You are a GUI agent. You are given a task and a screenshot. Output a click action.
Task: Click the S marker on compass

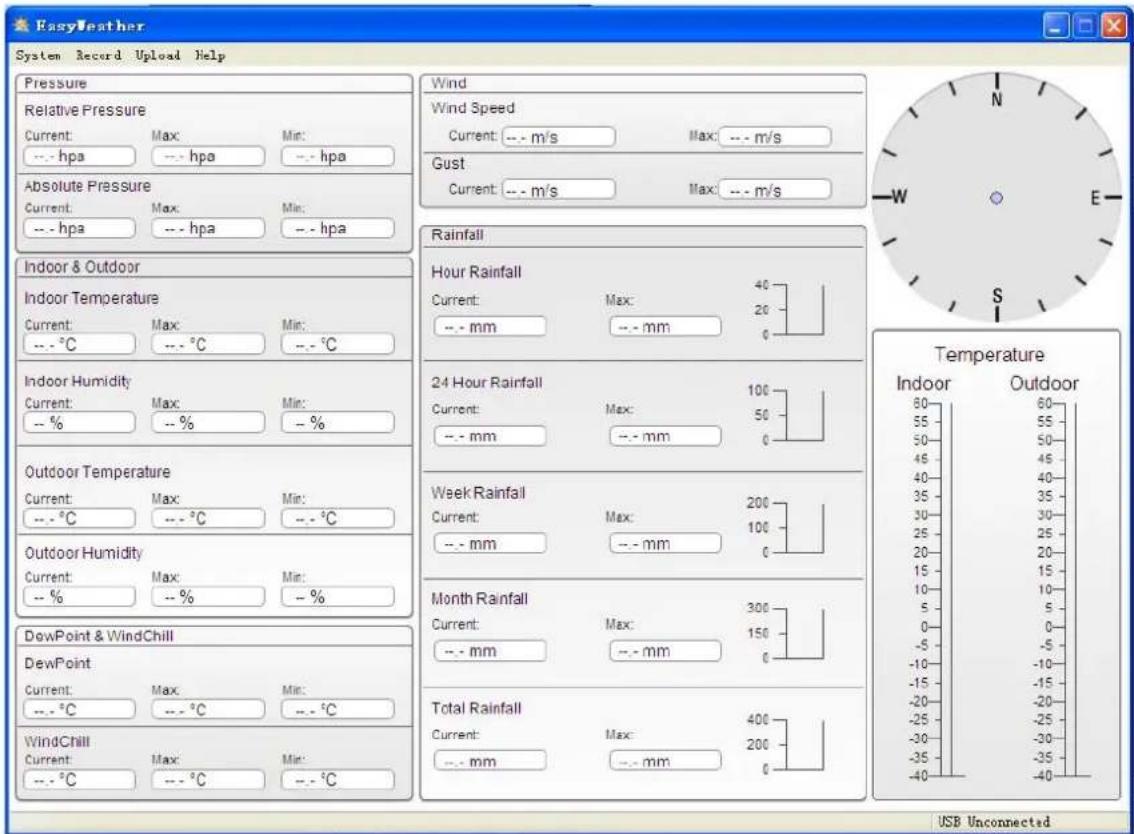pyautogui.click(x=997, y=295)
